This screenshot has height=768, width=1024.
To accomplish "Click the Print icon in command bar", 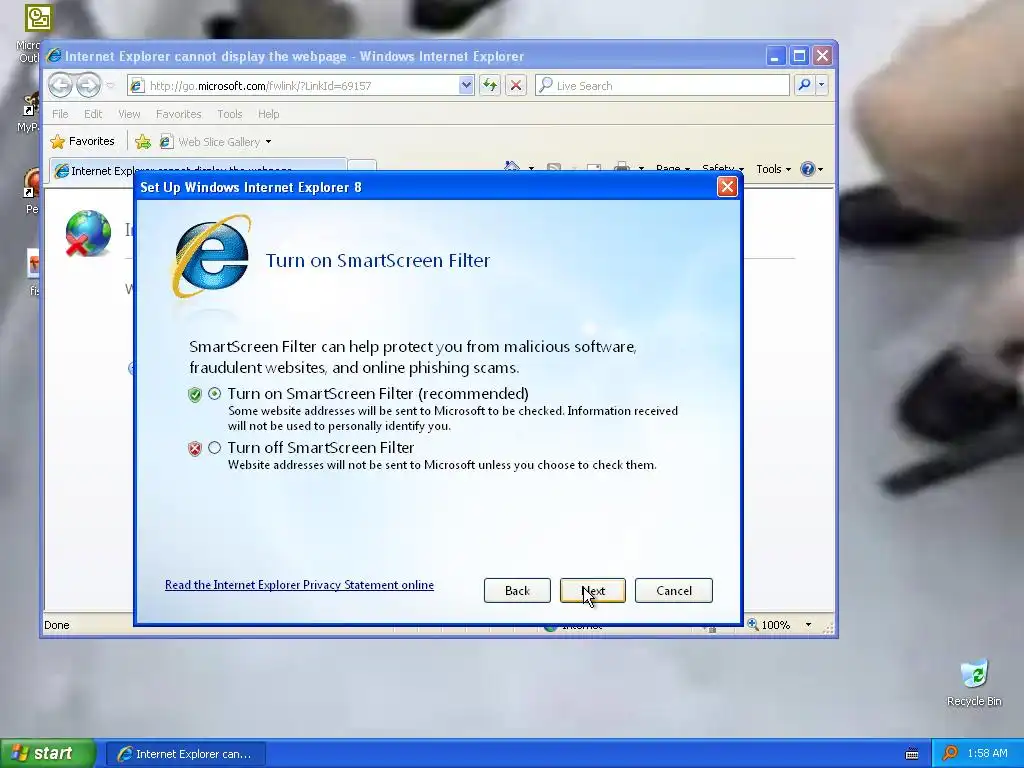I will point(622,168).
